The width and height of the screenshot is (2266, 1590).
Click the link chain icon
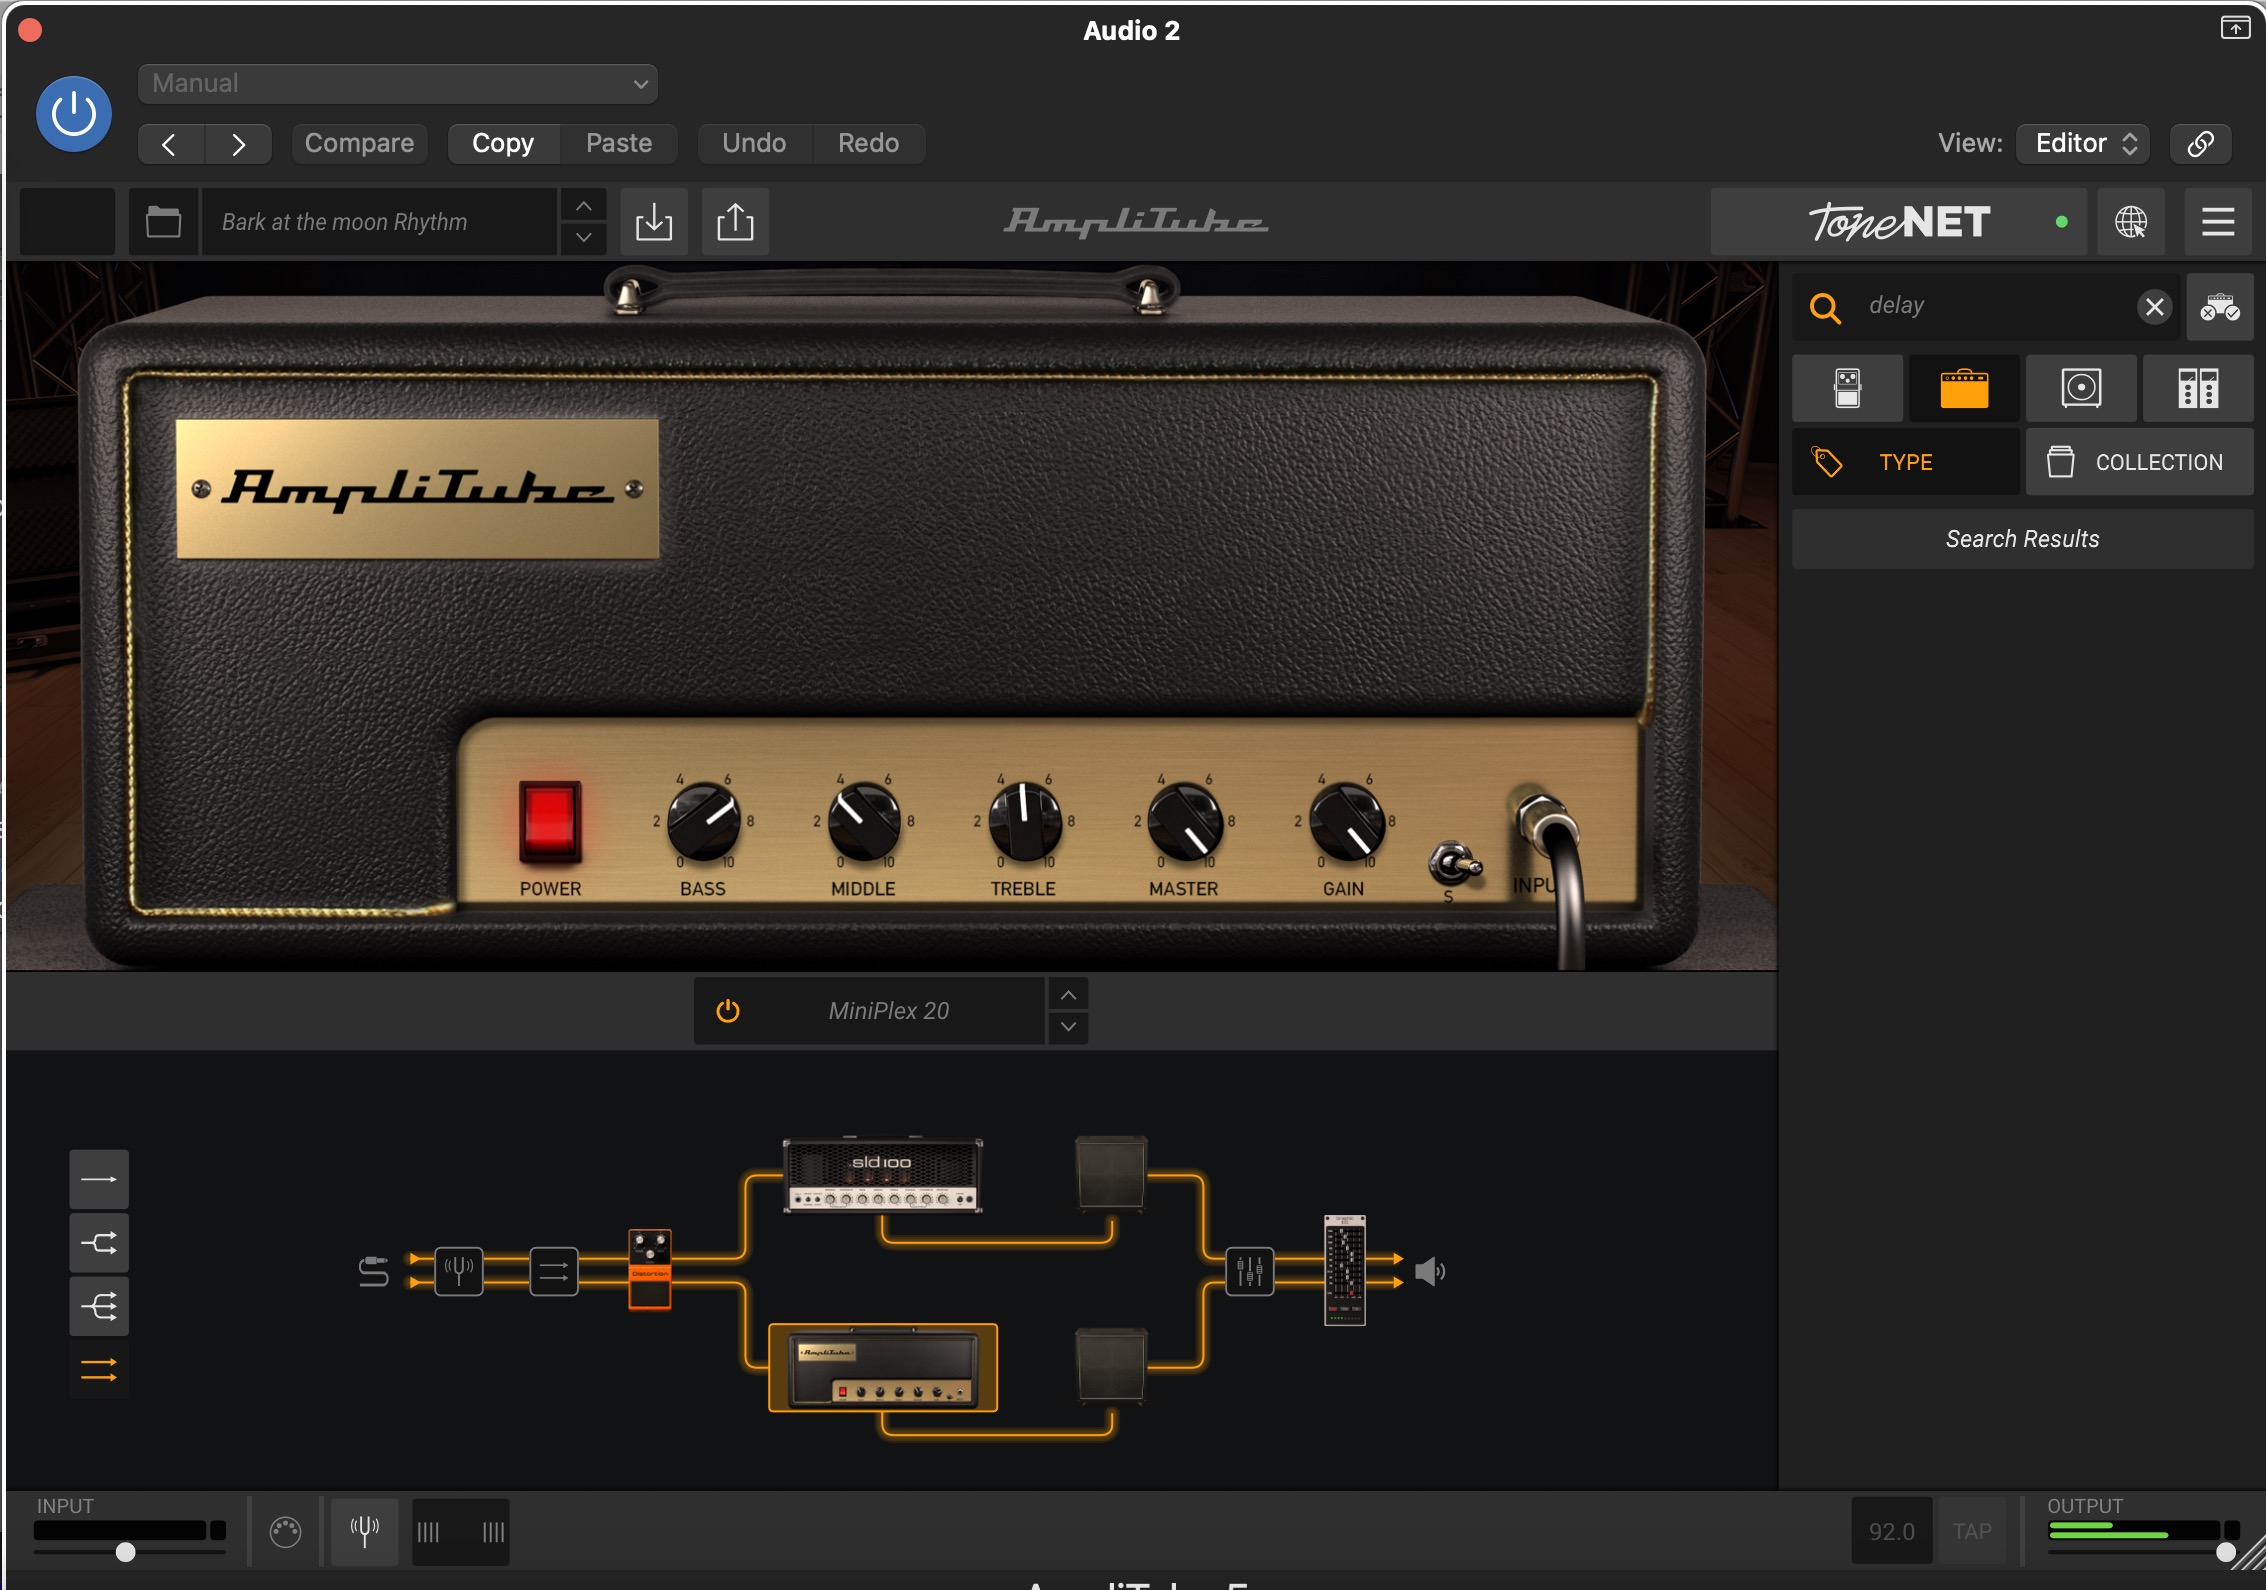tap(2200, 143)
